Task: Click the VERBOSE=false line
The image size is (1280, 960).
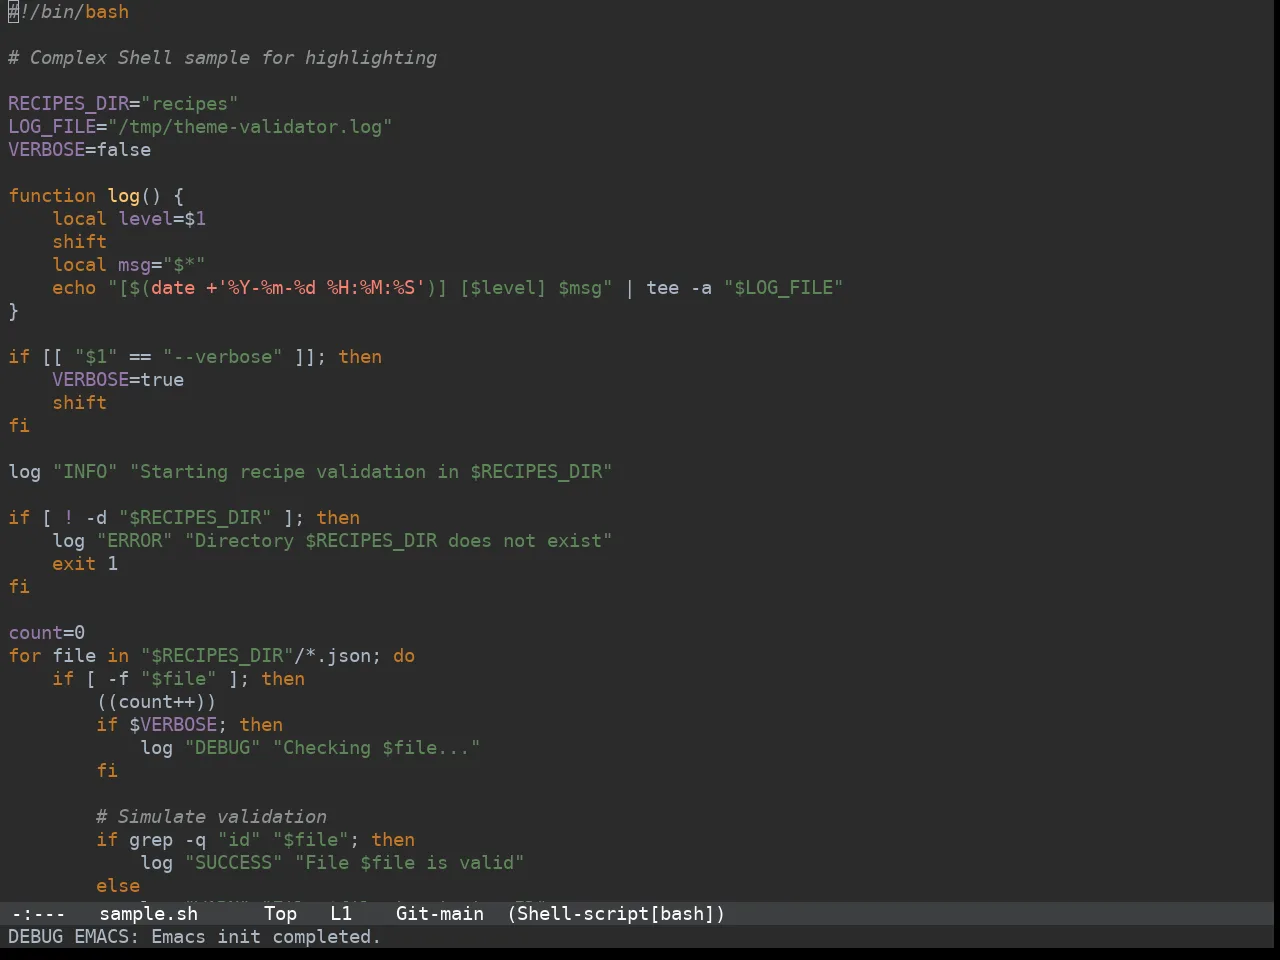Action: click(80, 150)
